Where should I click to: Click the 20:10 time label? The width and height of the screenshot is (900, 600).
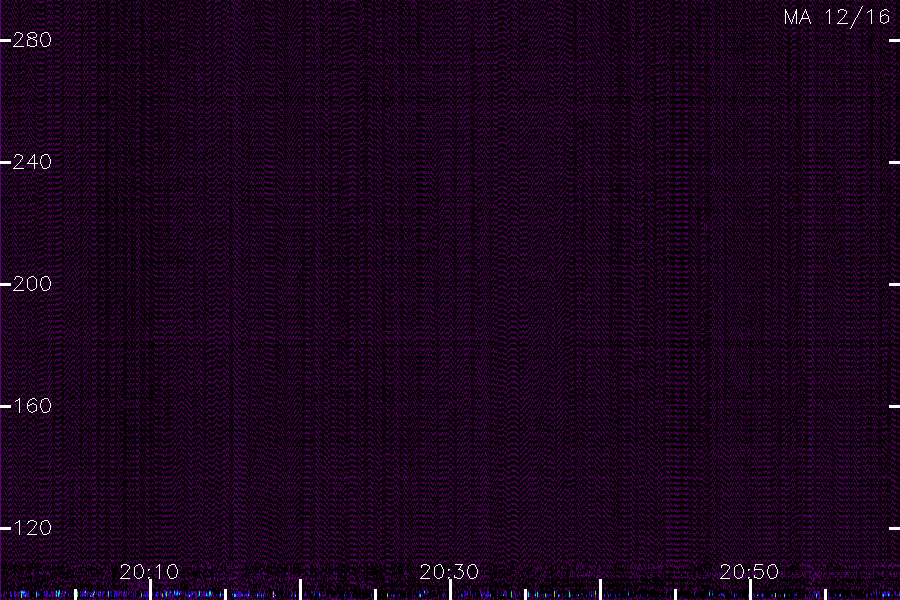(149, 571)
